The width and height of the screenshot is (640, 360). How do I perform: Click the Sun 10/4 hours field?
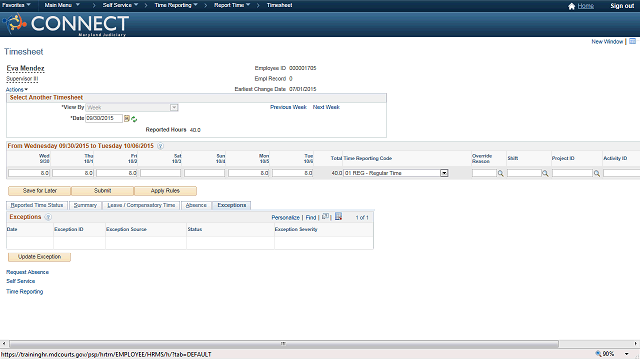point(204,173)
